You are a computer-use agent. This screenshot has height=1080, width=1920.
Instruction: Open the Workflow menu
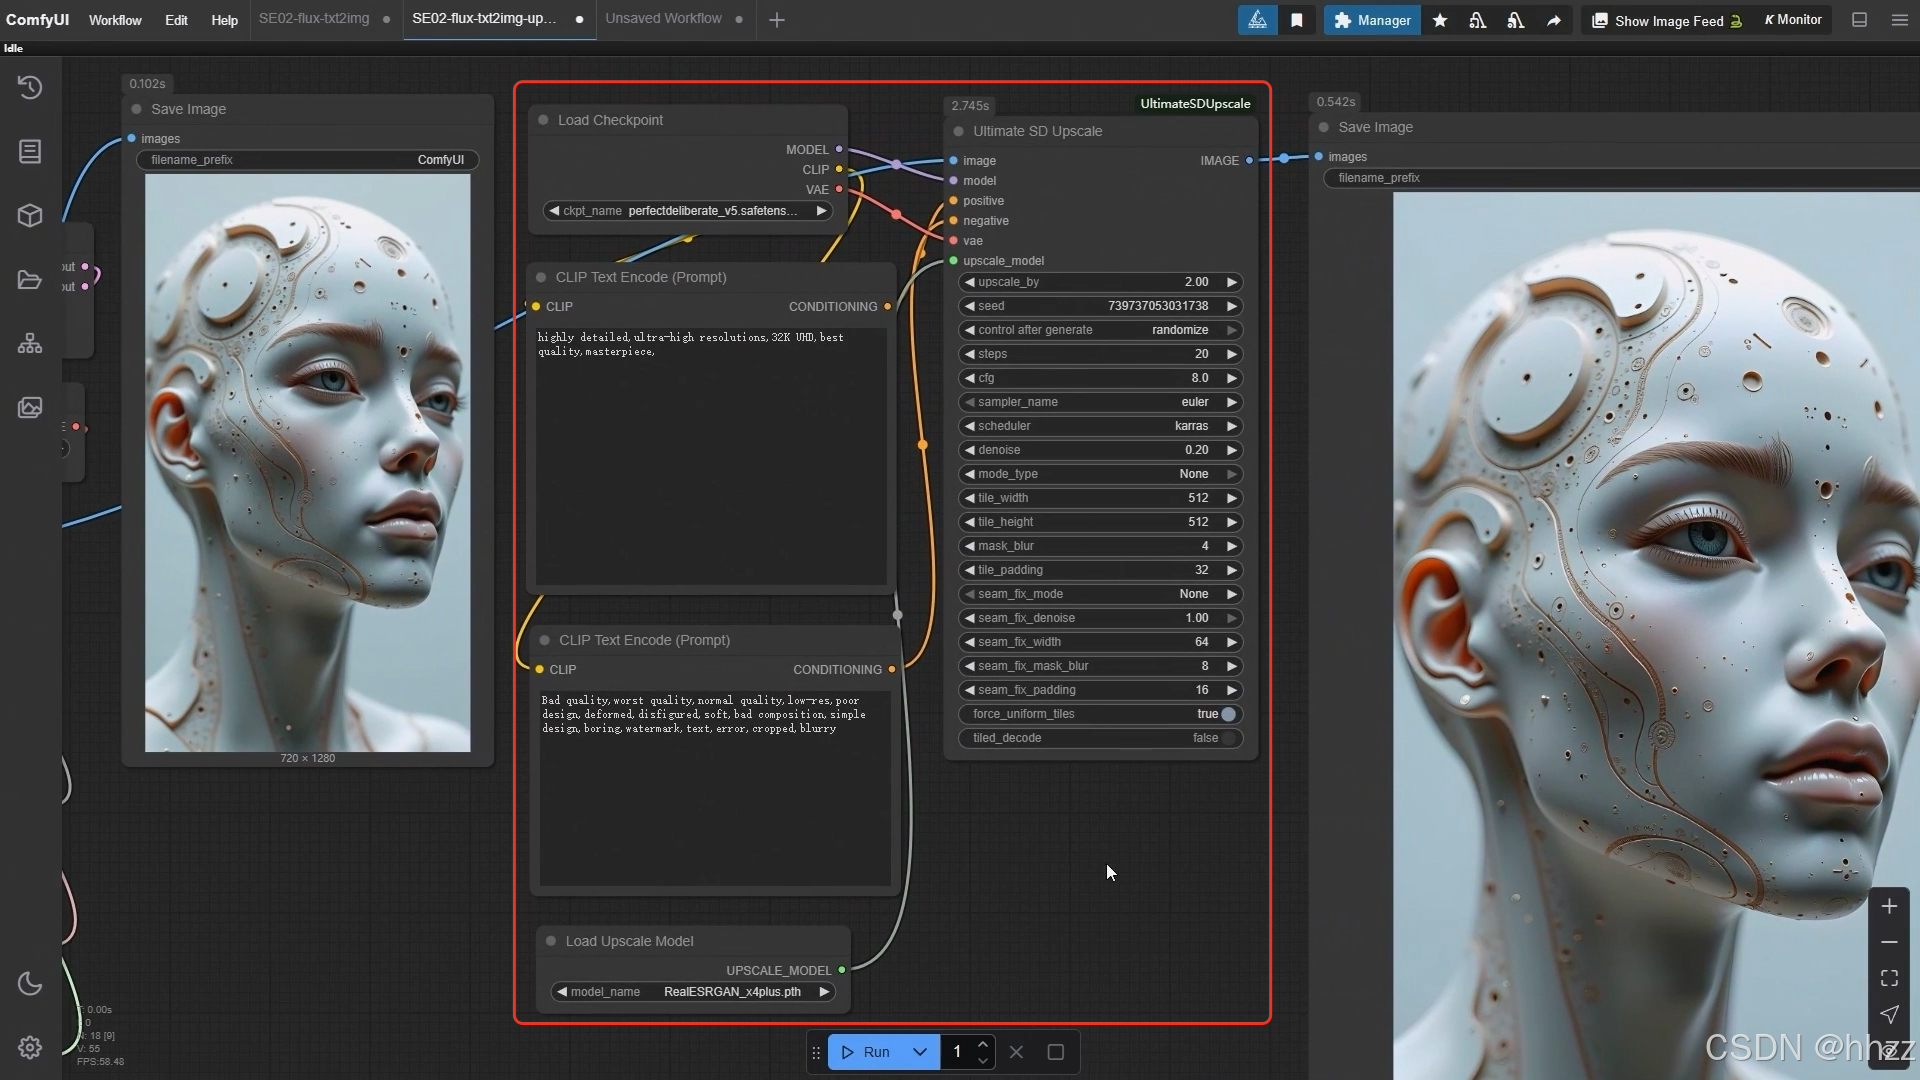(115, 20)
